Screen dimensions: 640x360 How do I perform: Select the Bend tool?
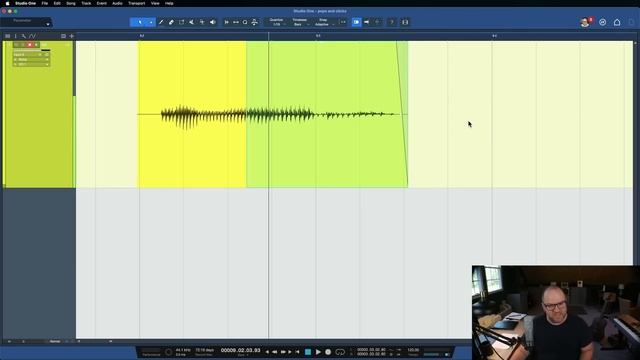click(202, 22)
